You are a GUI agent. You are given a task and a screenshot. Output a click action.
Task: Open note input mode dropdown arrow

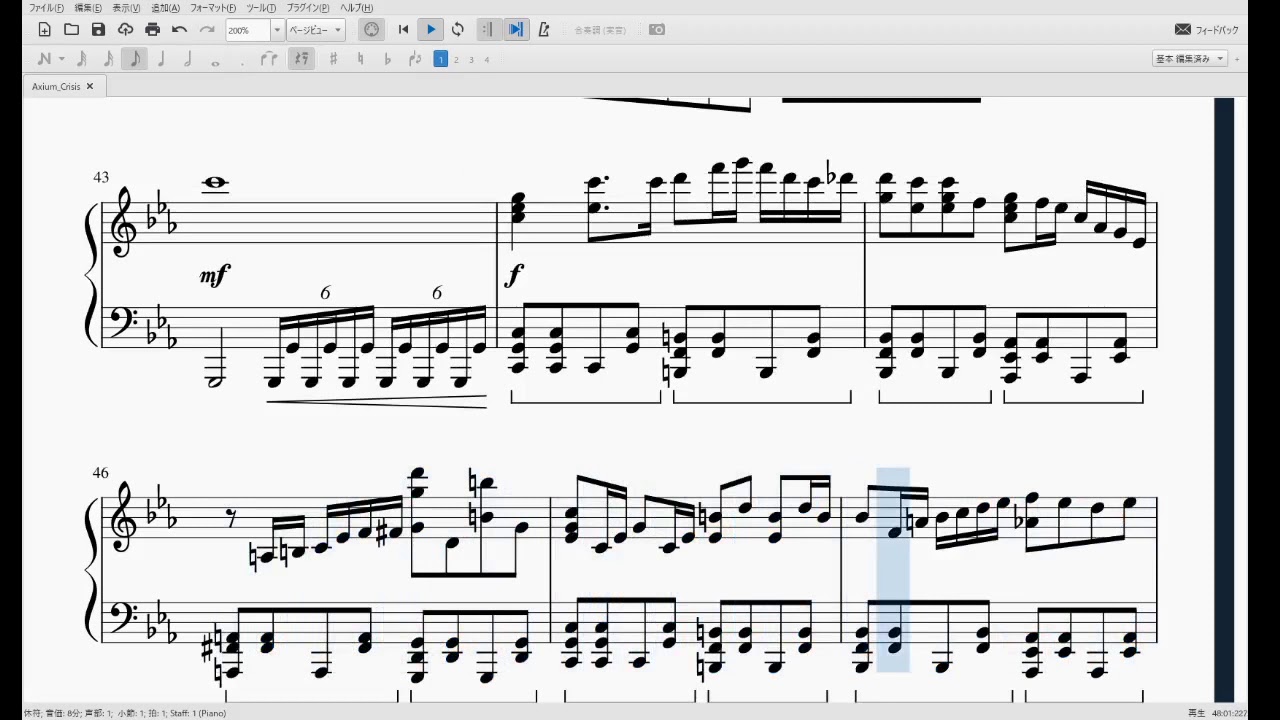[x=62, y=59]
